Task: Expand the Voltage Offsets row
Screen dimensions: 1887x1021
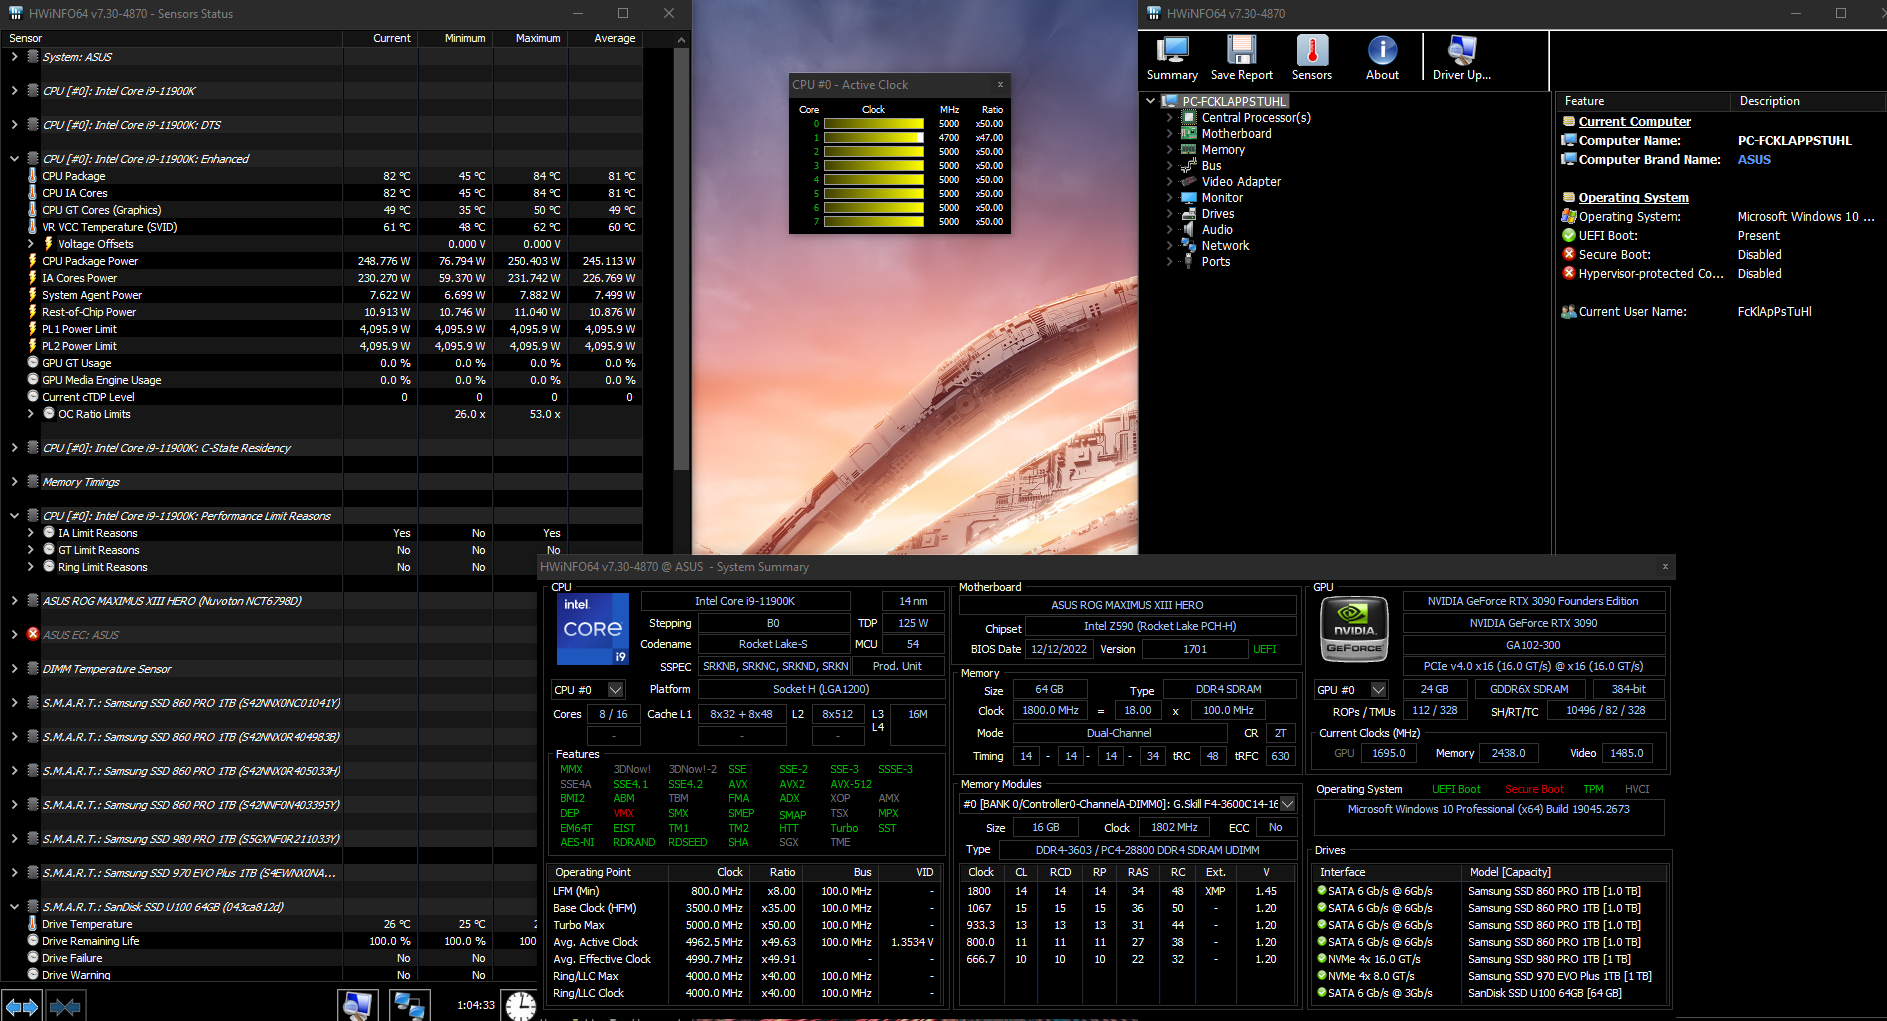Action: click(30, 243)
